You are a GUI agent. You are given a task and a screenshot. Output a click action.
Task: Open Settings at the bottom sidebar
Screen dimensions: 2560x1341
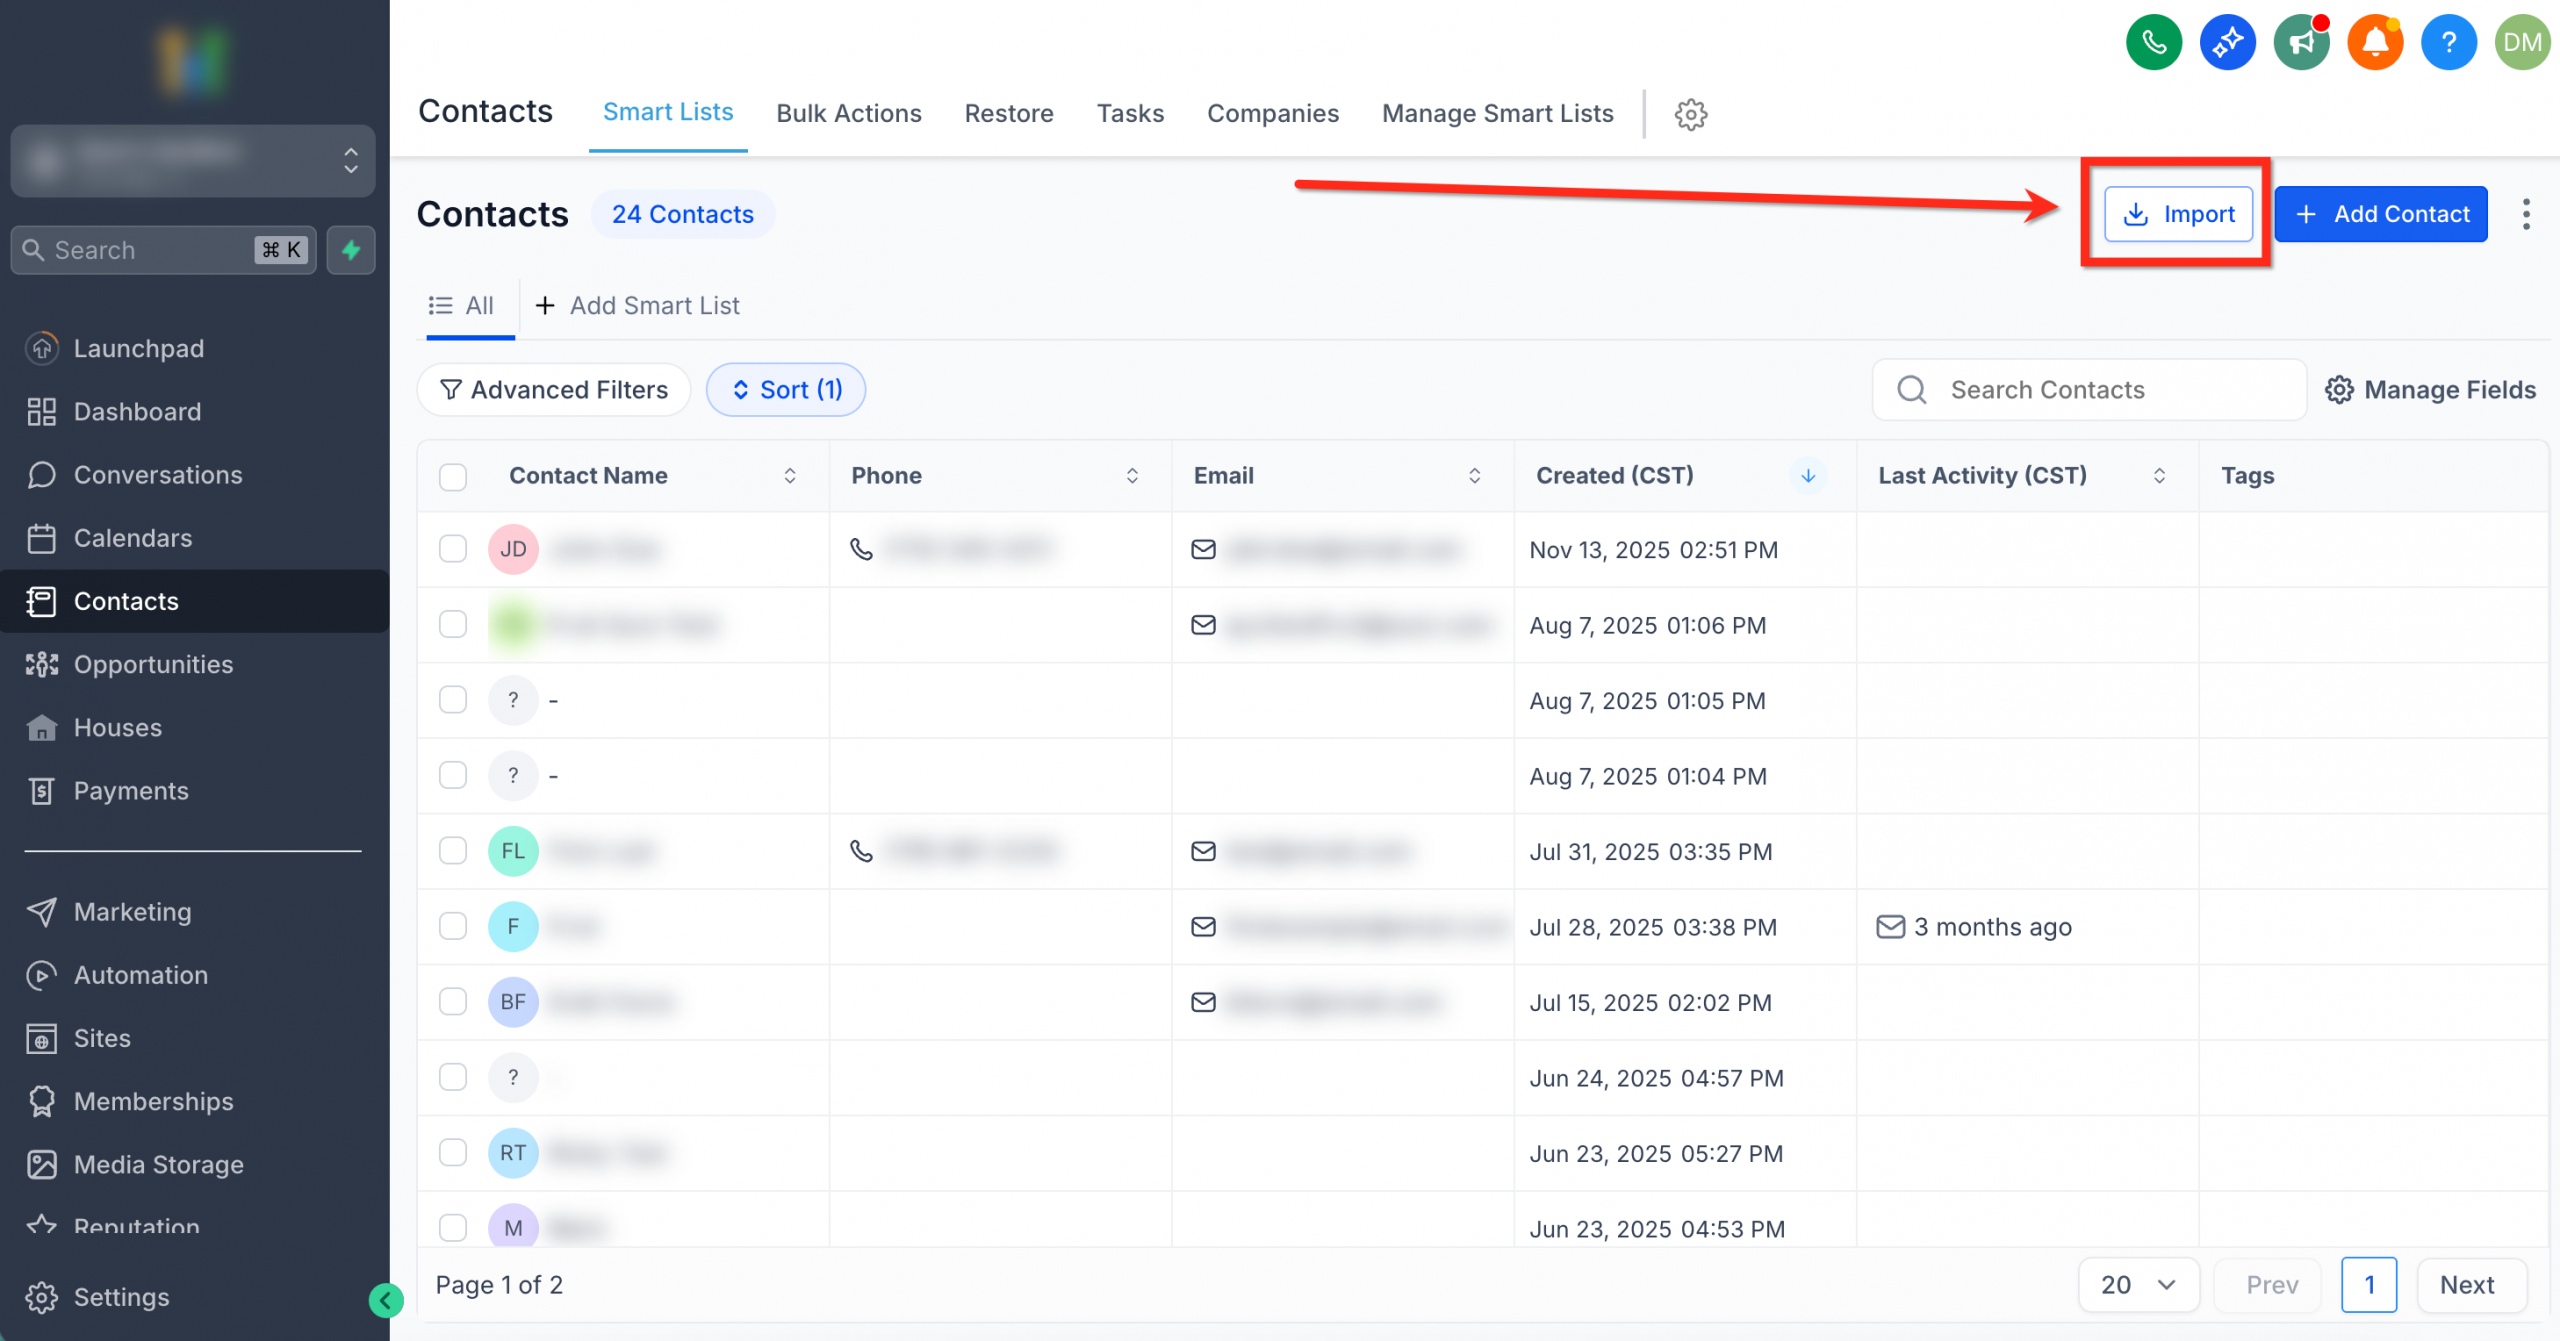tap(121, 1297)
